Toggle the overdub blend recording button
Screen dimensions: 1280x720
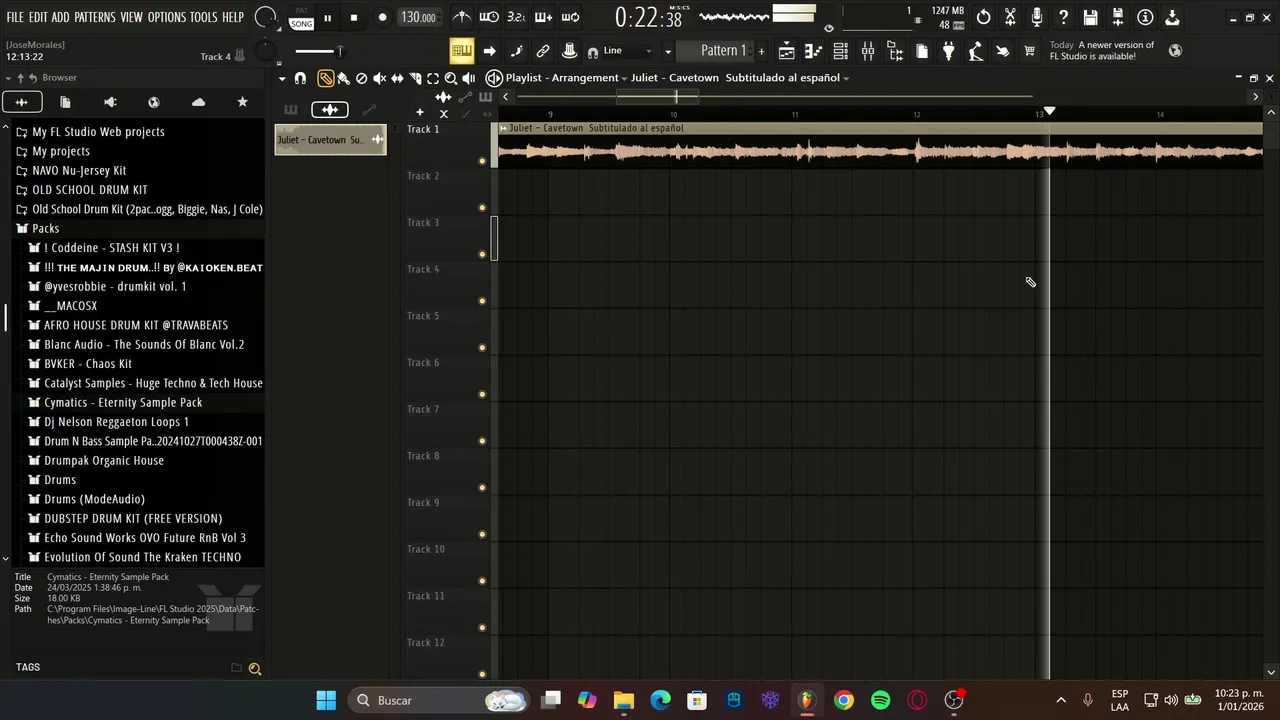pos(543,17)
